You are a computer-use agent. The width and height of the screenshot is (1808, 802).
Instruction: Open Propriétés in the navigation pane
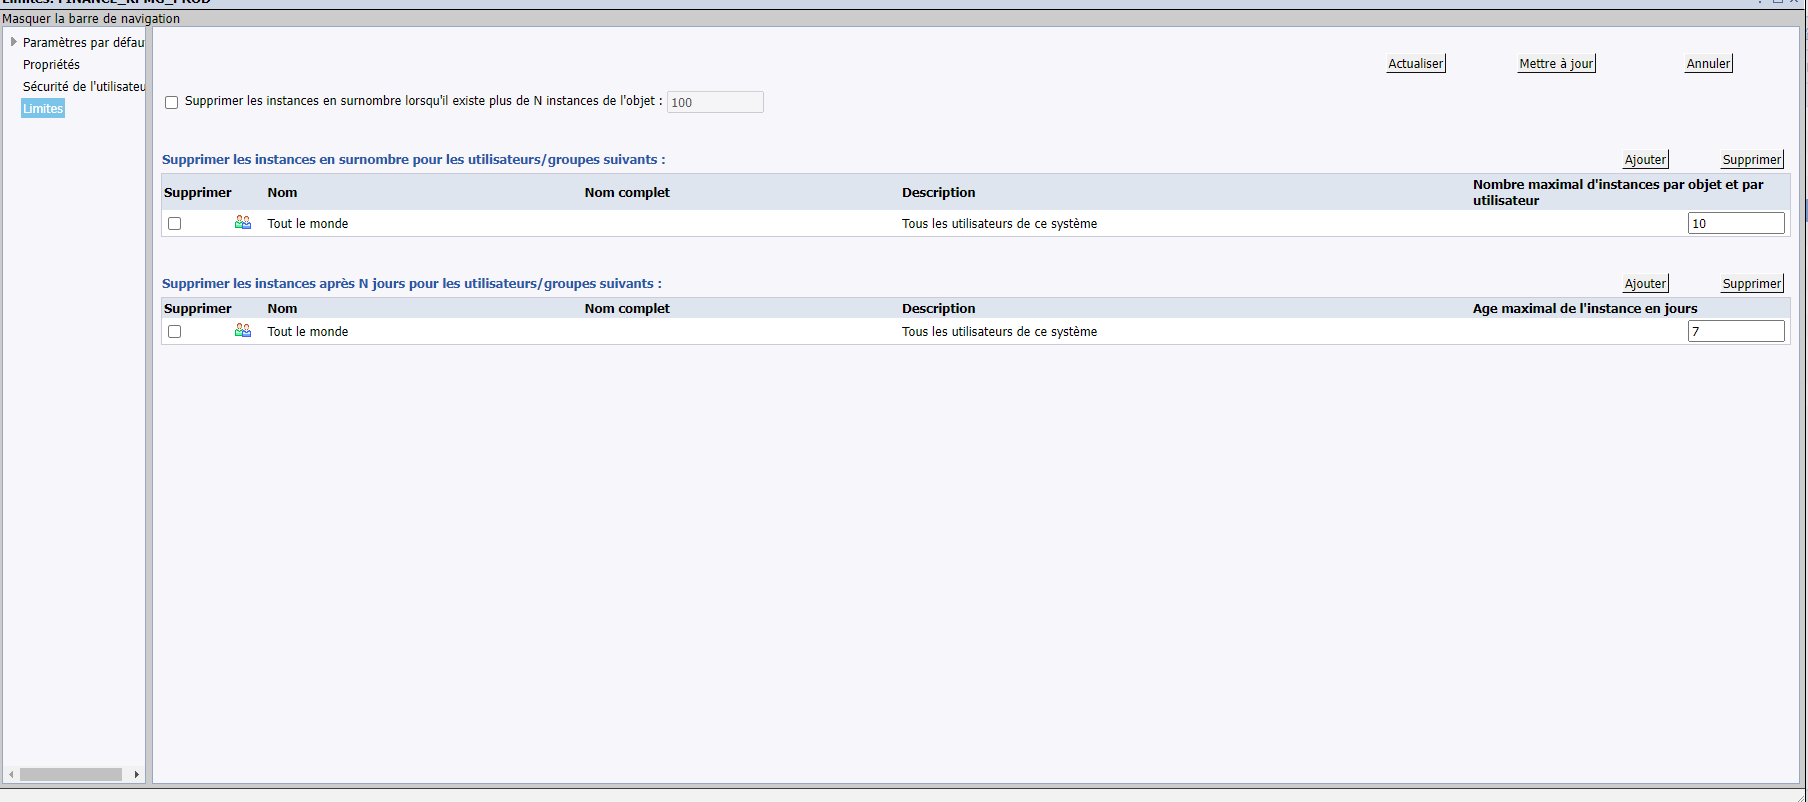click(51, 64)
